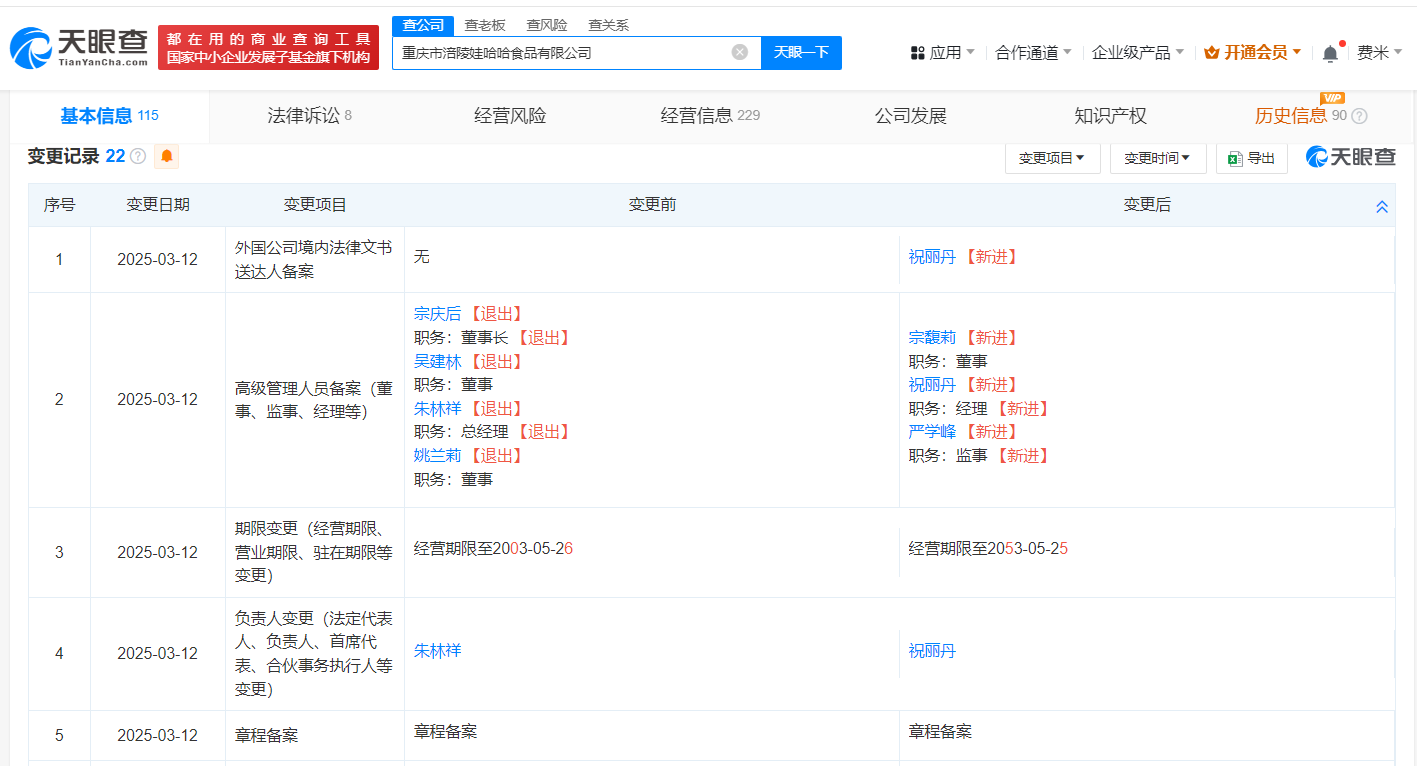Click 经营期限至2003-05-26 text
This screenshot has width=1417, height=766.
[493, 549]
